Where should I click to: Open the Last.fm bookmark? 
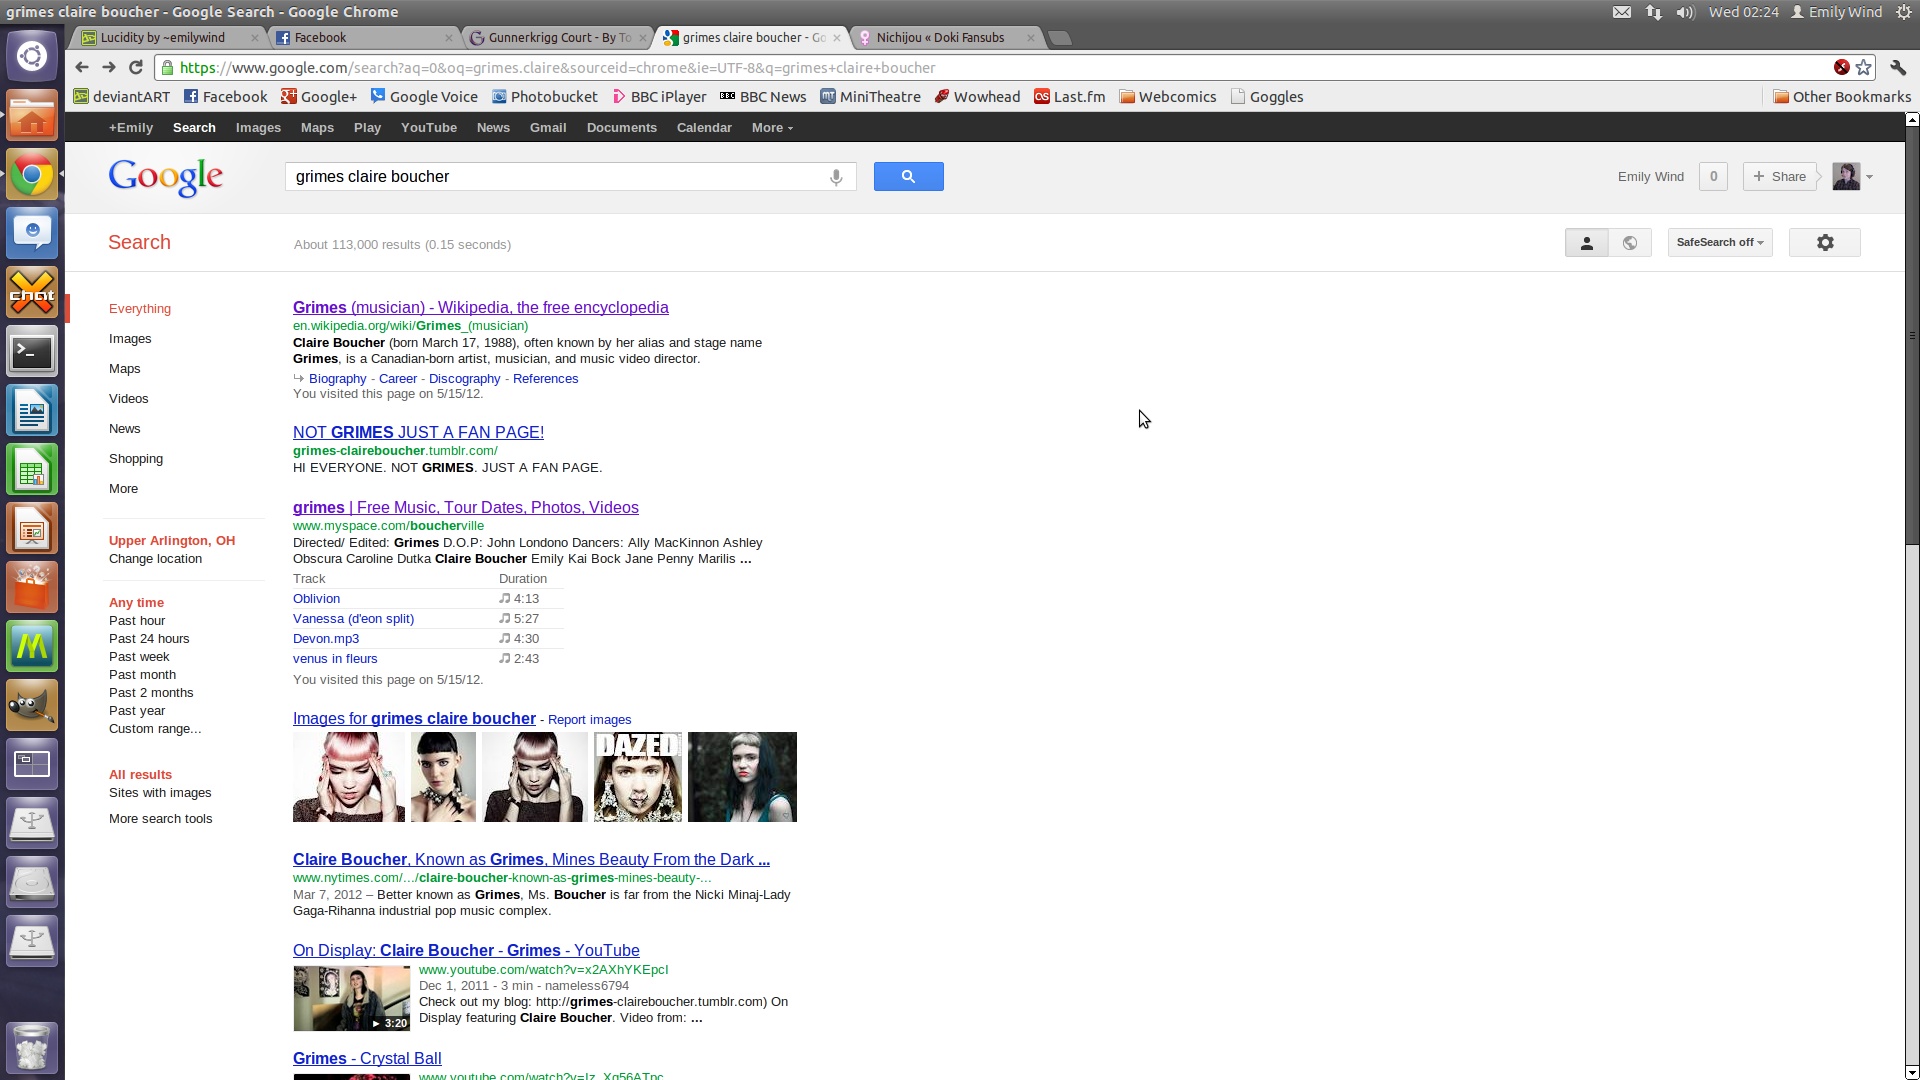1069,97
